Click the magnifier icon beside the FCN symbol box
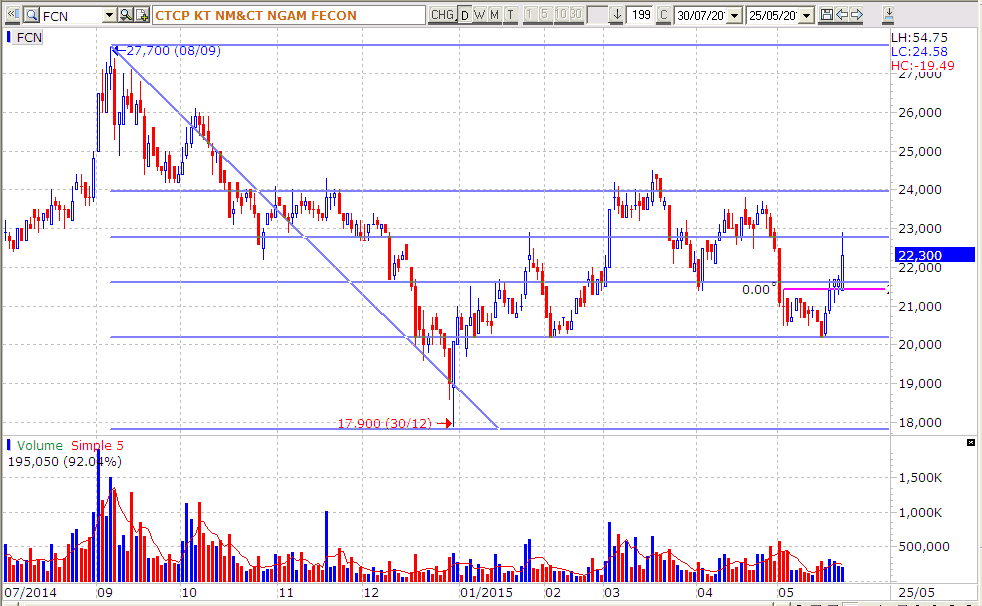Screen dimensions: 982x606 (31, 15)
